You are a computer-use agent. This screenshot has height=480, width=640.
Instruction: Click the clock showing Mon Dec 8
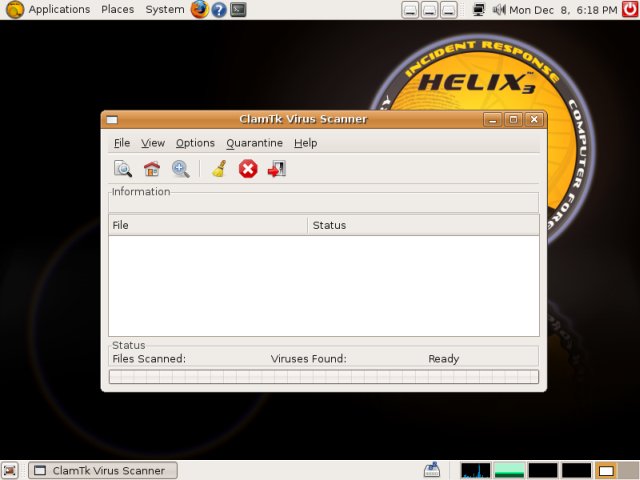click(563, 10)
